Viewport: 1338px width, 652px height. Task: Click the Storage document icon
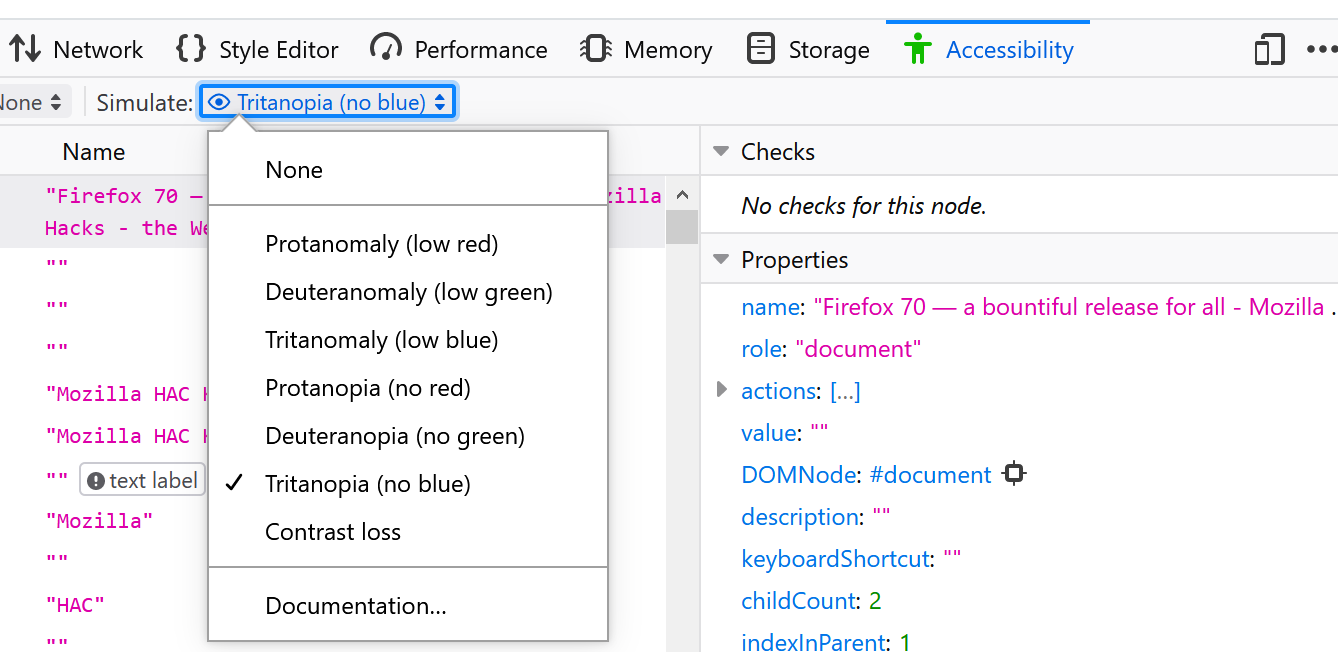[x=761, y=48]
